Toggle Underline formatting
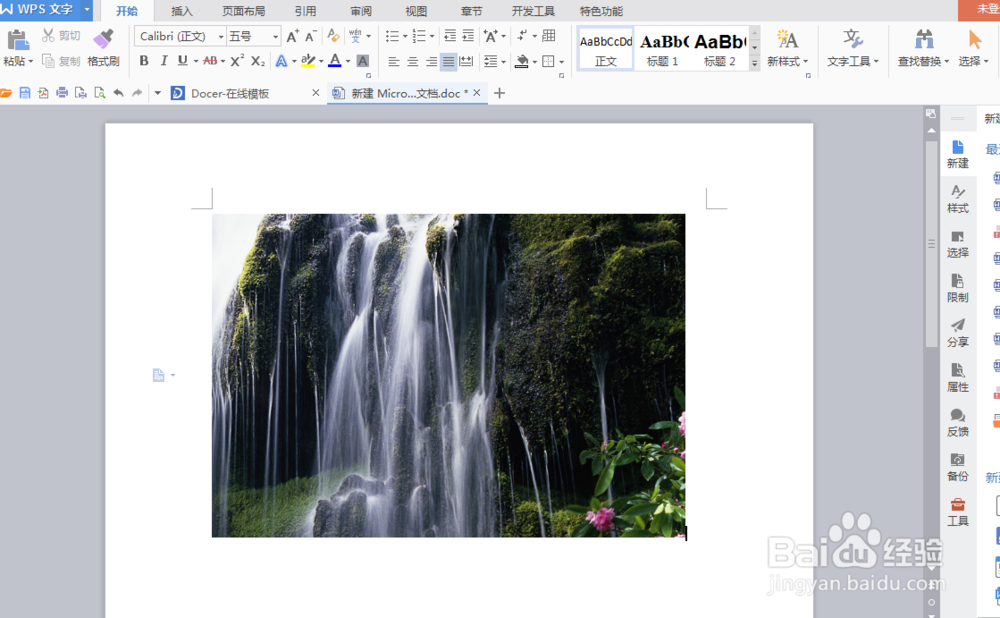 (182, 61)
